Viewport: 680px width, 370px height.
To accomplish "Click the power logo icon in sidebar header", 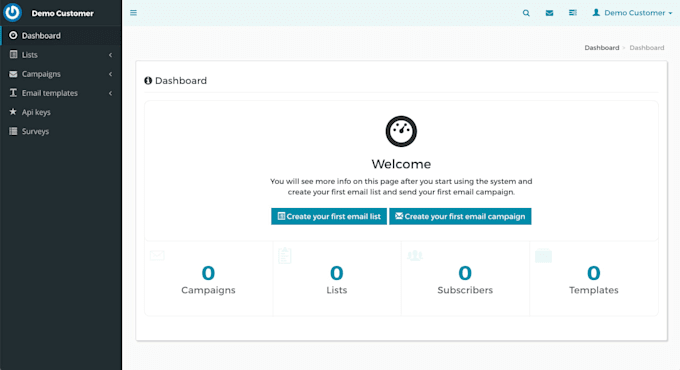I will [x=12, y=13].
